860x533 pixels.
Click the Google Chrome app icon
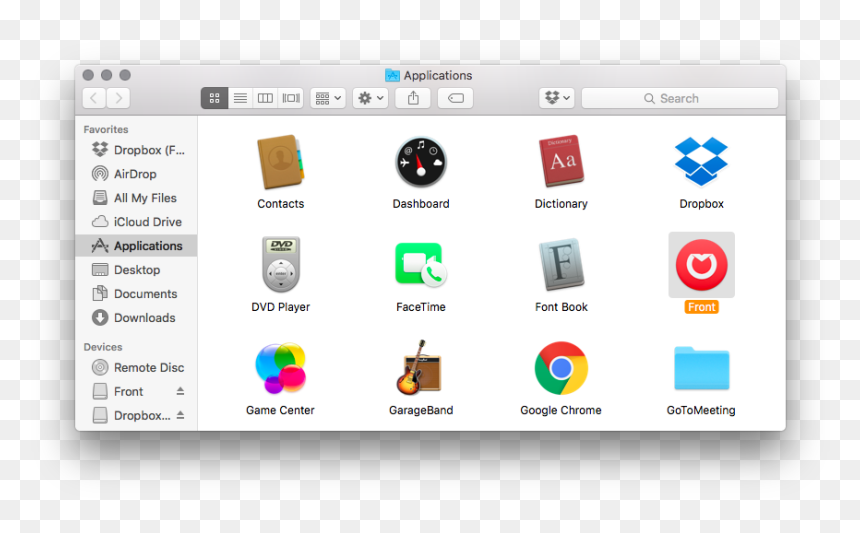click(561, 368)
